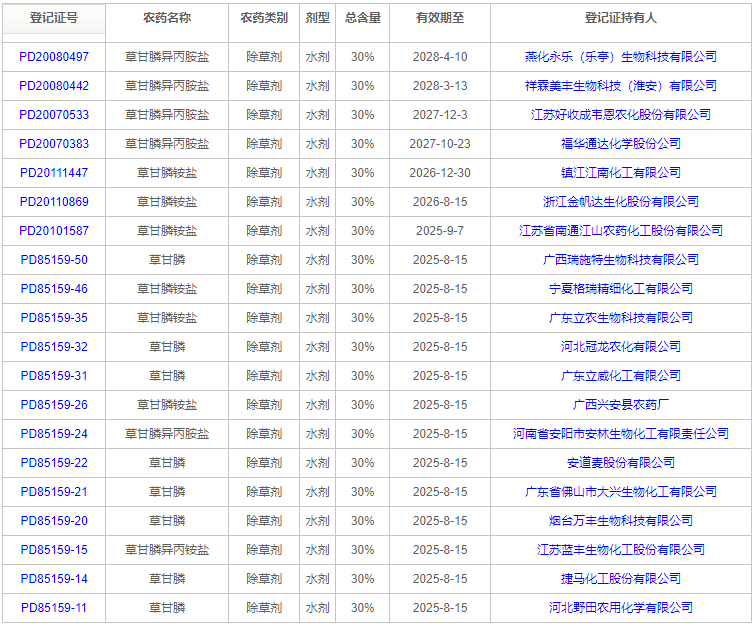
Task: Open holder 捷马化工股份有限公司
Action: click(621, 579)
